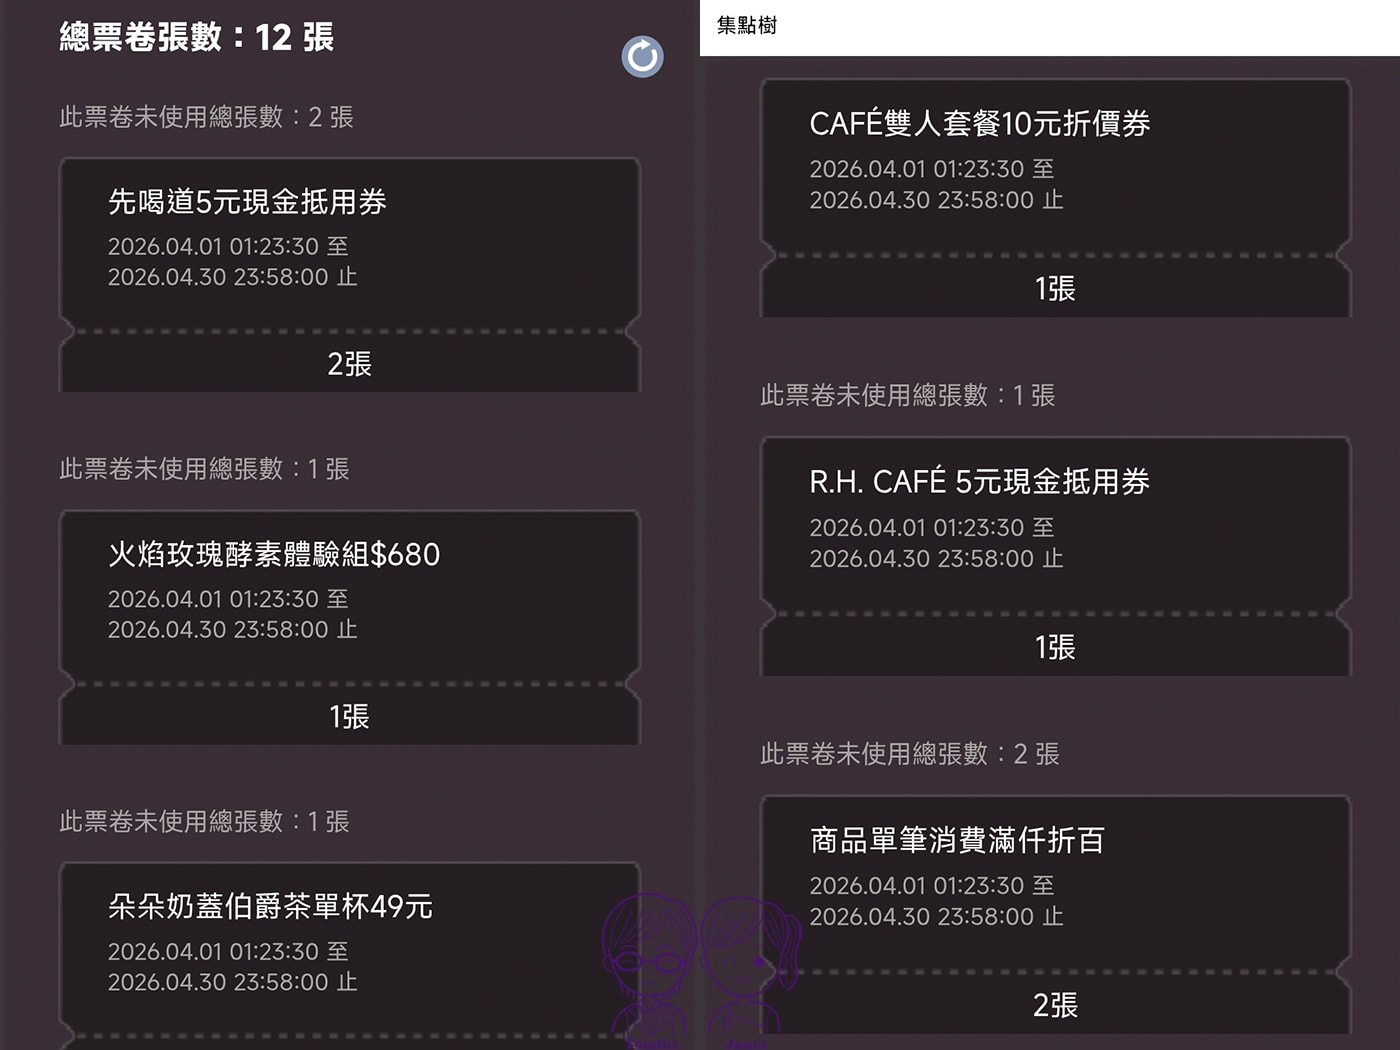
Task: Select the 2張 strip under 商品單筆消費滿仟折百
Action: pyautogui.click(x=1055, y=1006)
